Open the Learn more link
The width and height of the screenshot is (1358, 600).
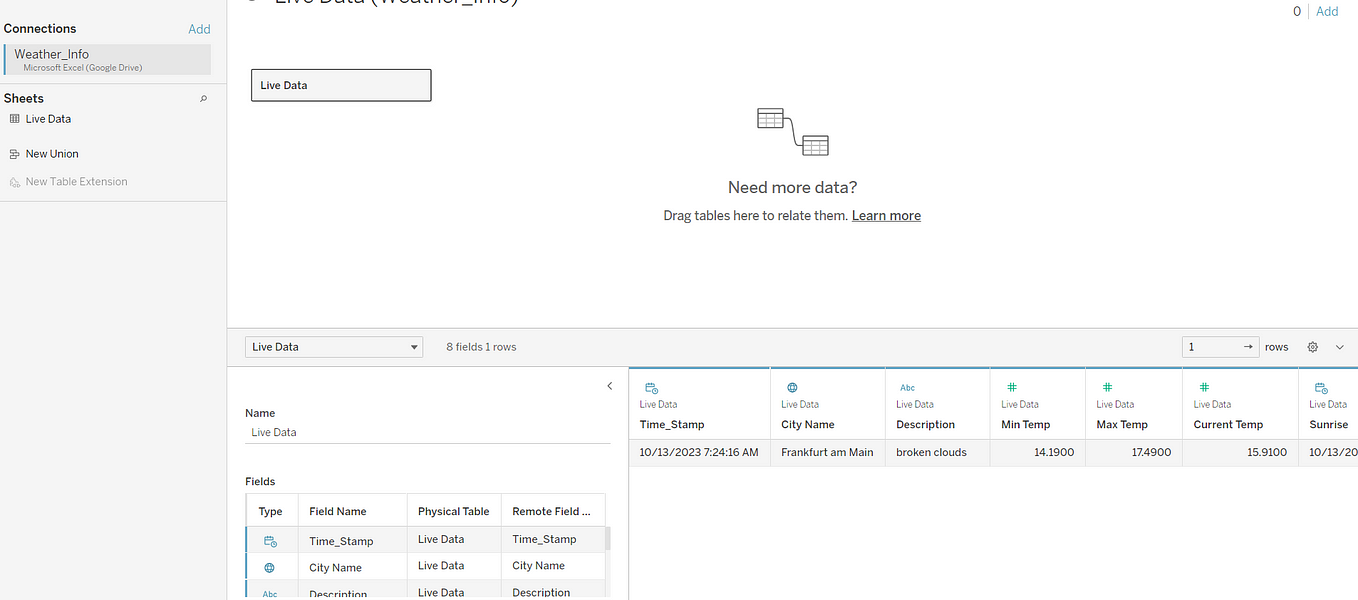coord(886,216)
